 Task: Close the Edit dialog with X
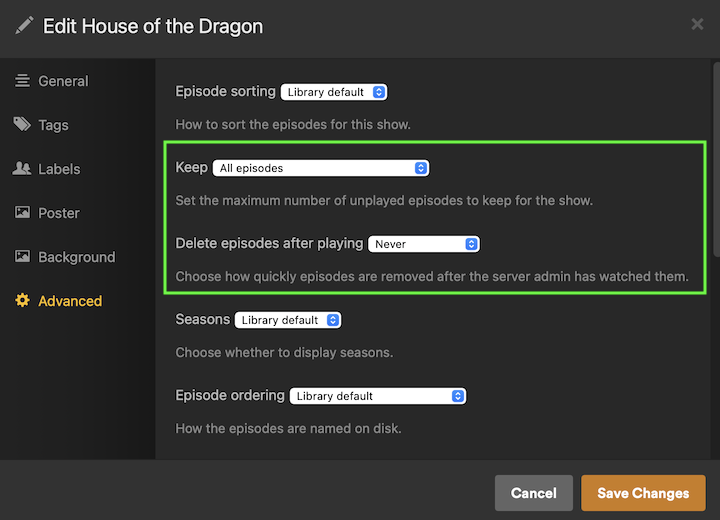[696, 23]
